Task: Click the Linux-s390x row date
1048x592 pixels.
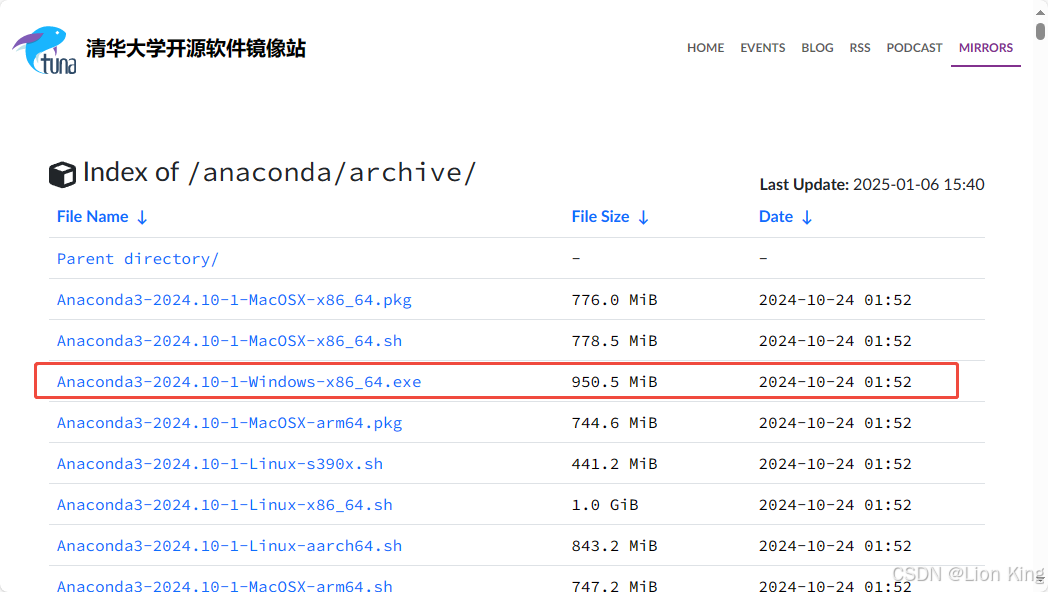Action: click(835, 464)
